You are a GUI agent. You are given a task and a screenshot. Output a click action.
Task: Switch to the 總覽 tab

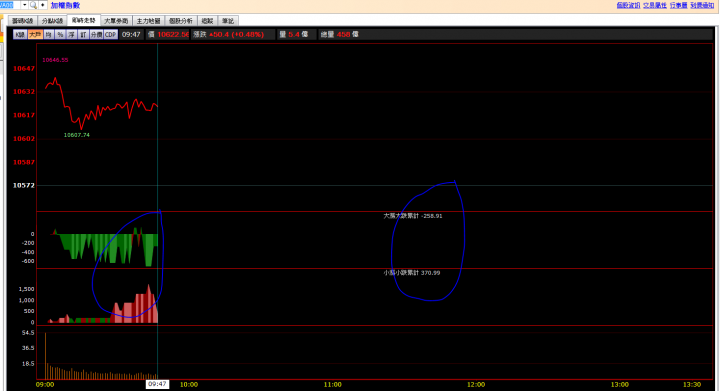pyautogui.click(x=208, y=21)
